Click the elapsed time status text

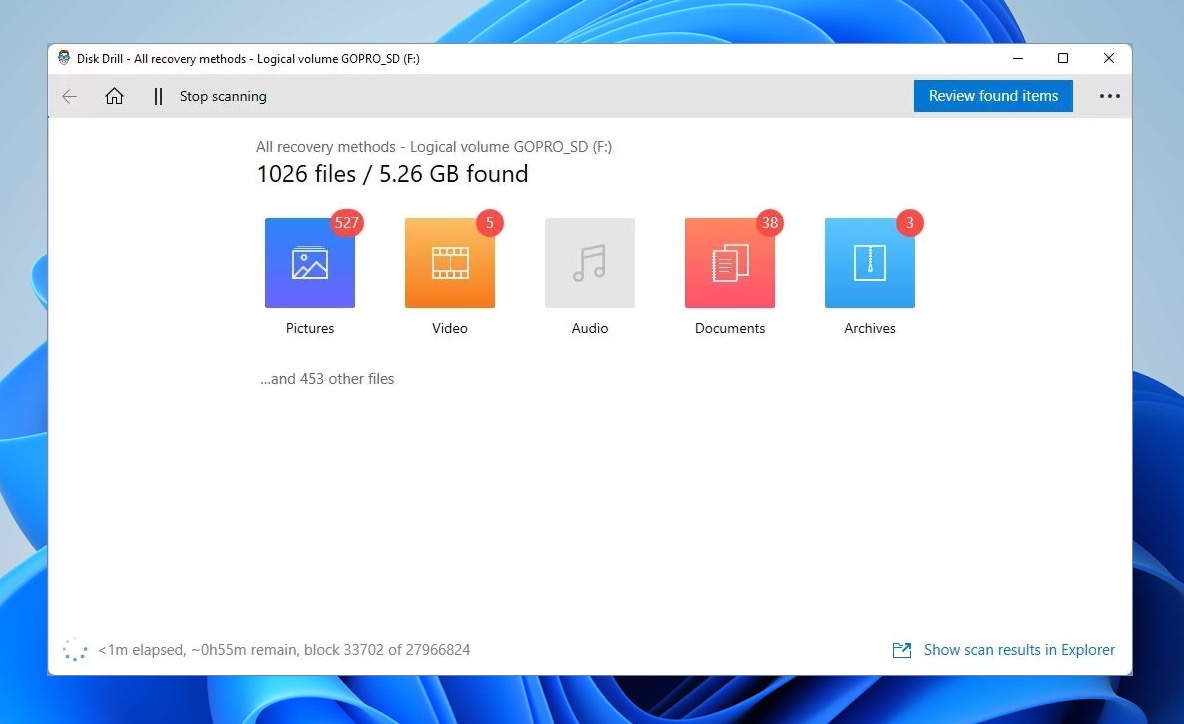click(284, 650)
